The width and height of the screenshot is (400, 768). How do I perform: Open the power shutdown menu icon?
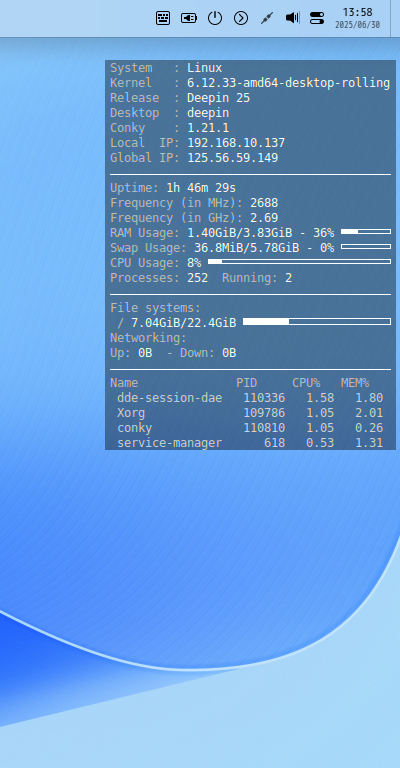point(215,18)
